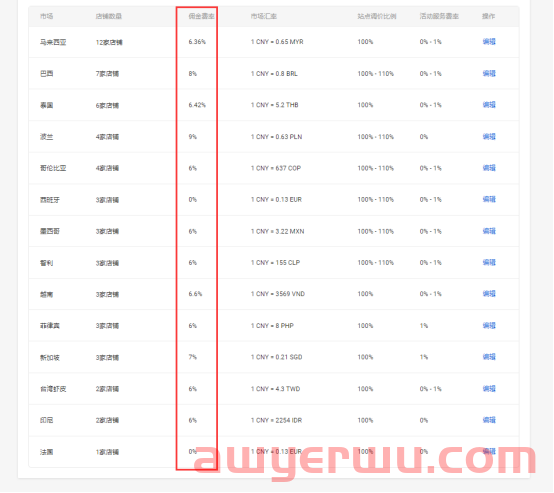Select the 6.42% commission rate value

click(197, 105)
